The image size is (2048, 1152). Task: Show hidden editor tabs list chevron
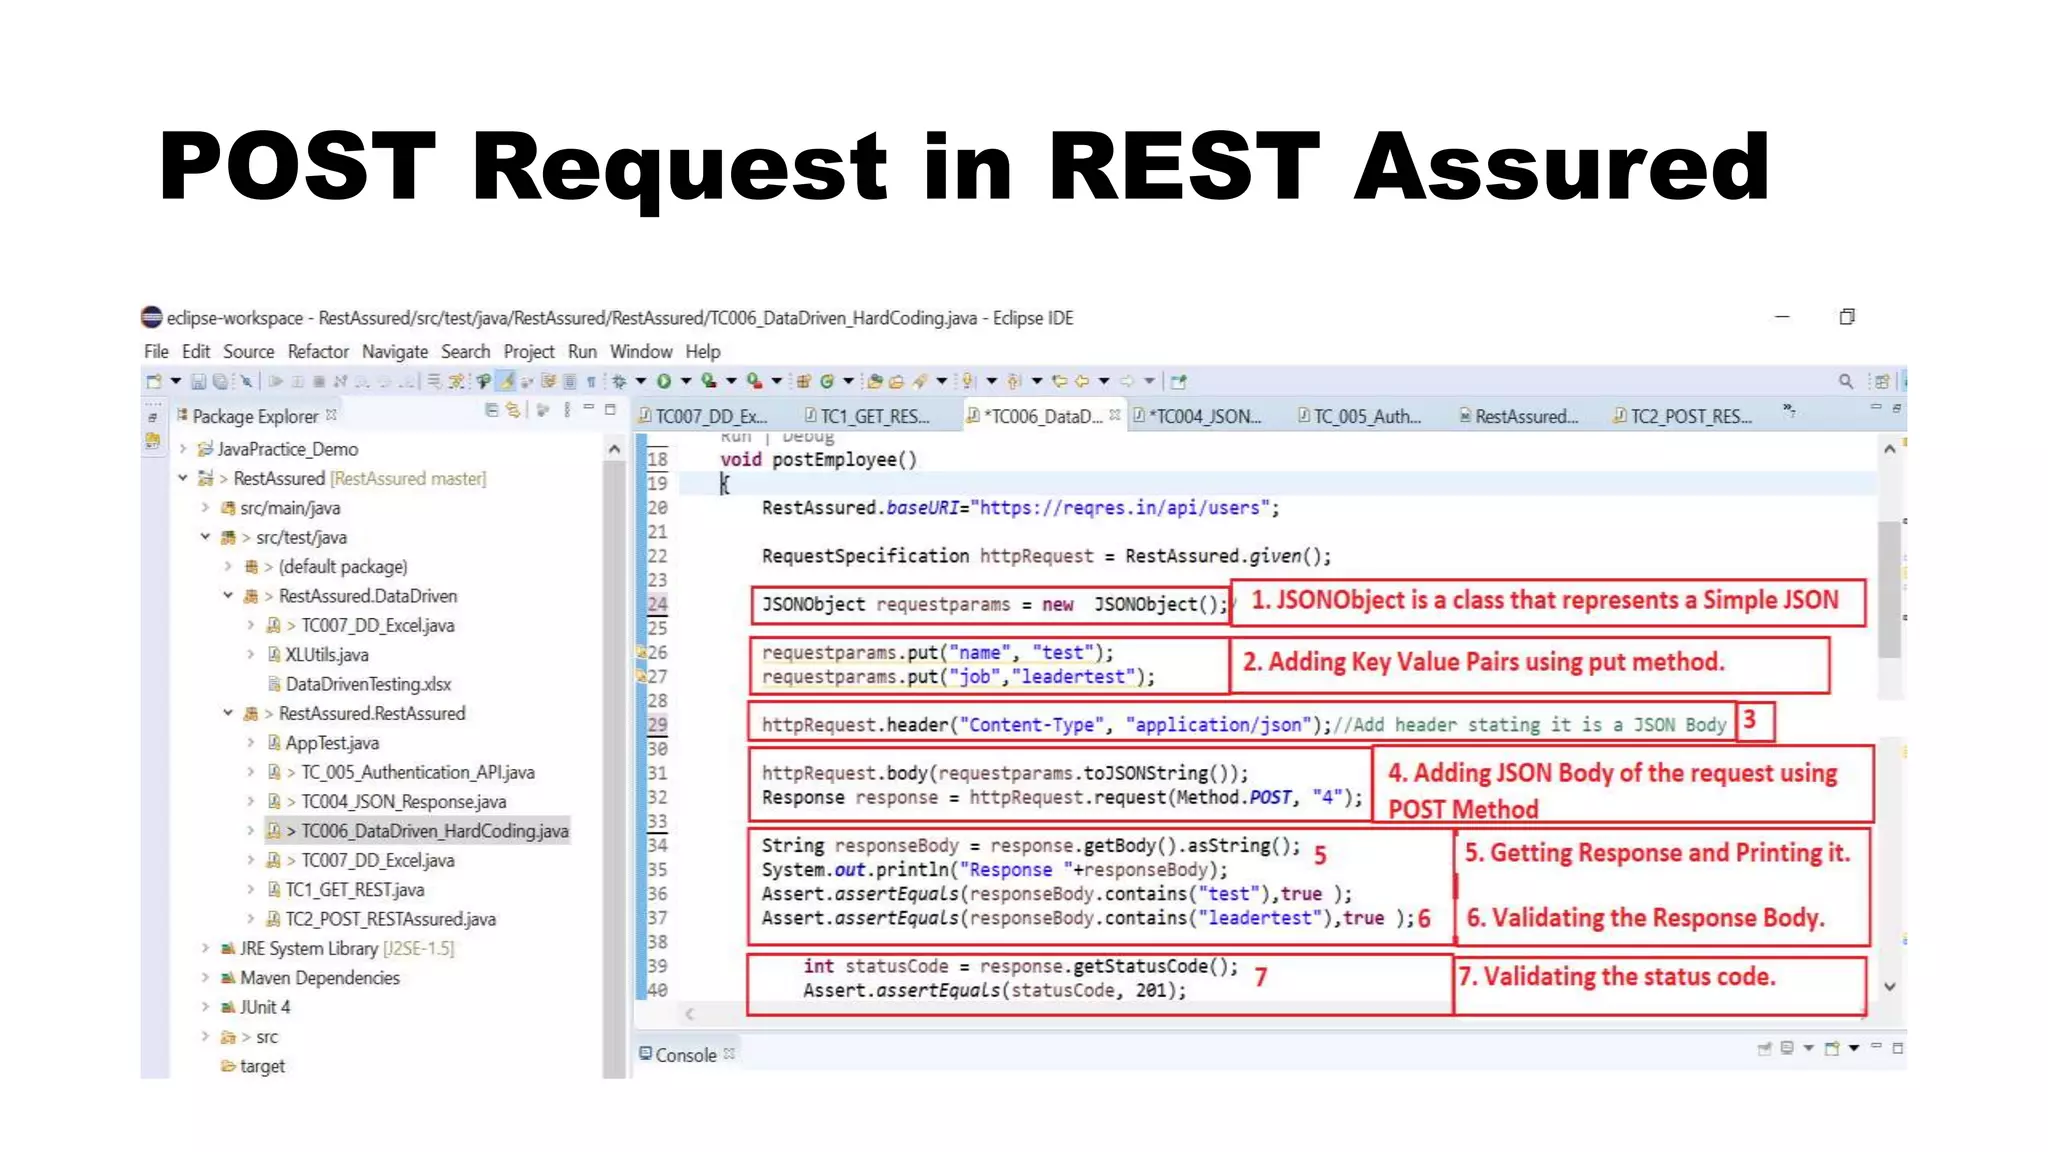point(1789,411)
